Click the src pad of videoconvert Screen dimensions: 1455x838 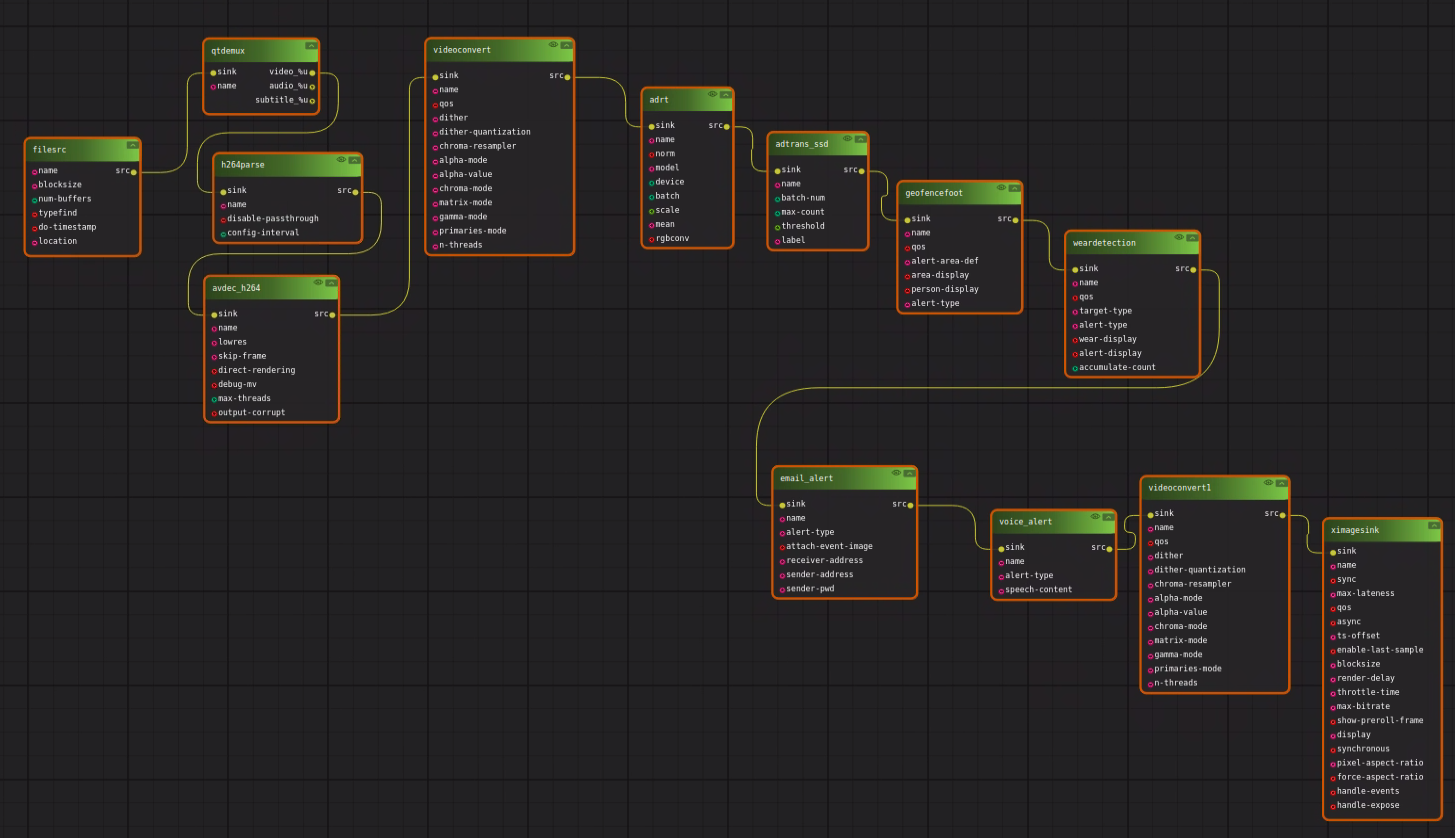point(567,74)
